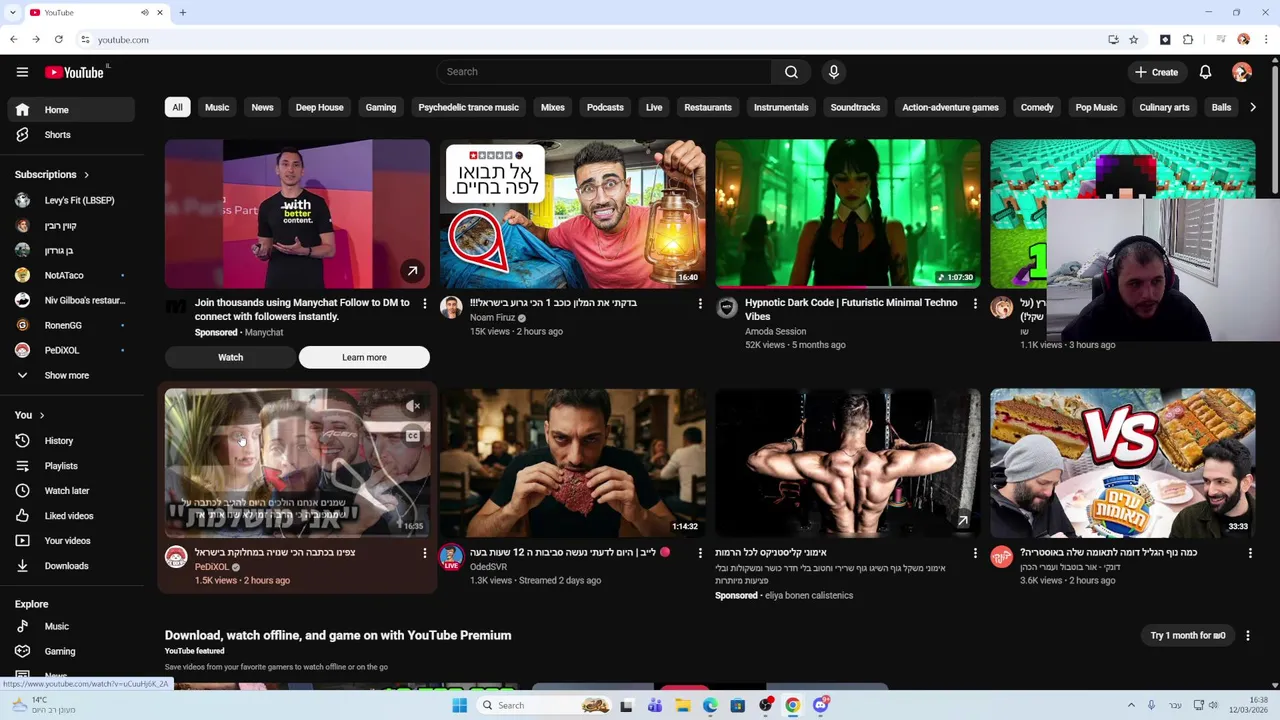The image size is (1280, 720).
Task: Click Try 1 month Premium button
Action: pos(1188,635)
